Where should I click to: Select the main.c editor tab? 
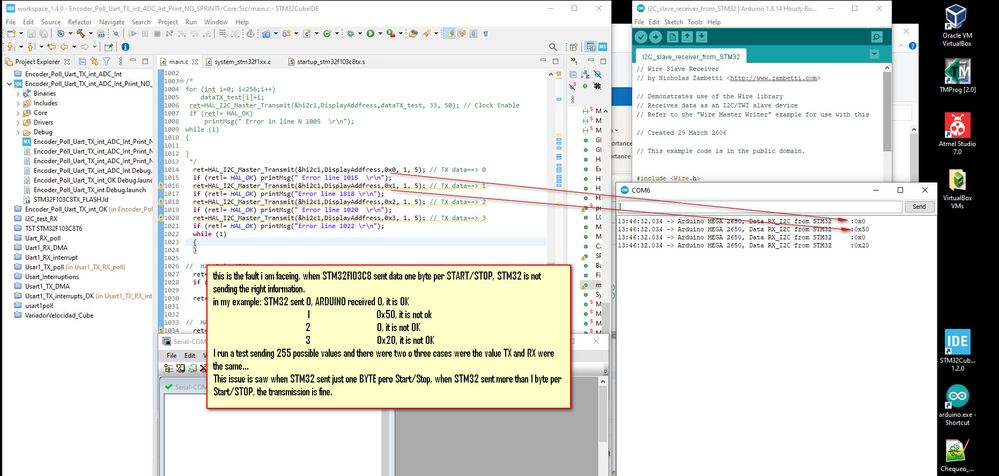pyautogui.click(x=178, y=62)
